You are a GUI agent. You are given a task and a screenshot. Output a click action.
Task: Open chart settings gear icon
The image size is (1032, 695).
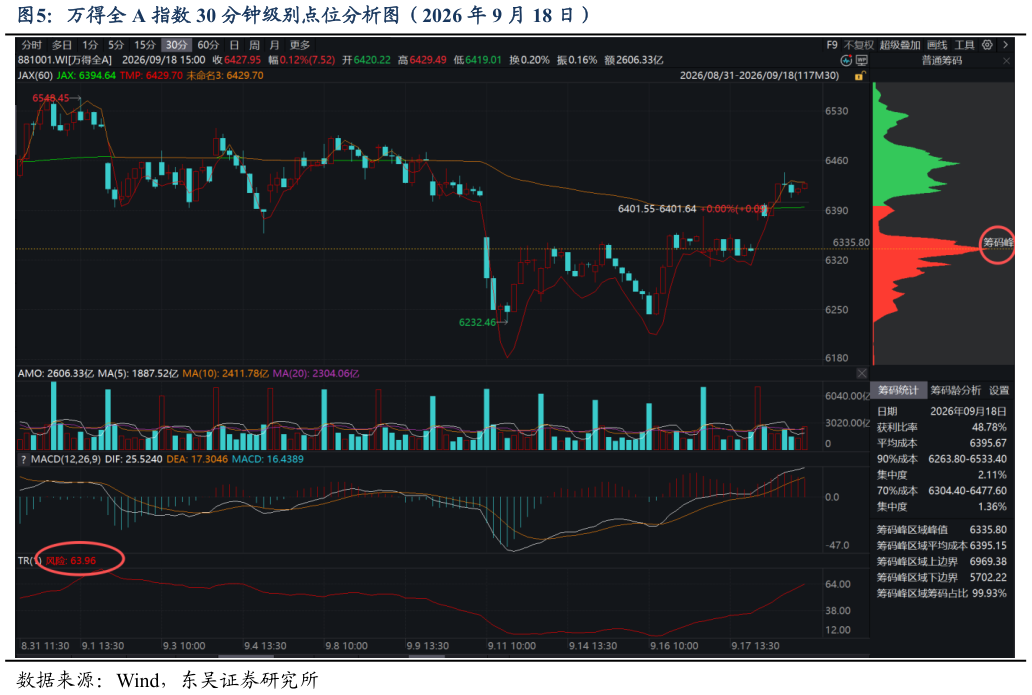(x=987, y=45)
